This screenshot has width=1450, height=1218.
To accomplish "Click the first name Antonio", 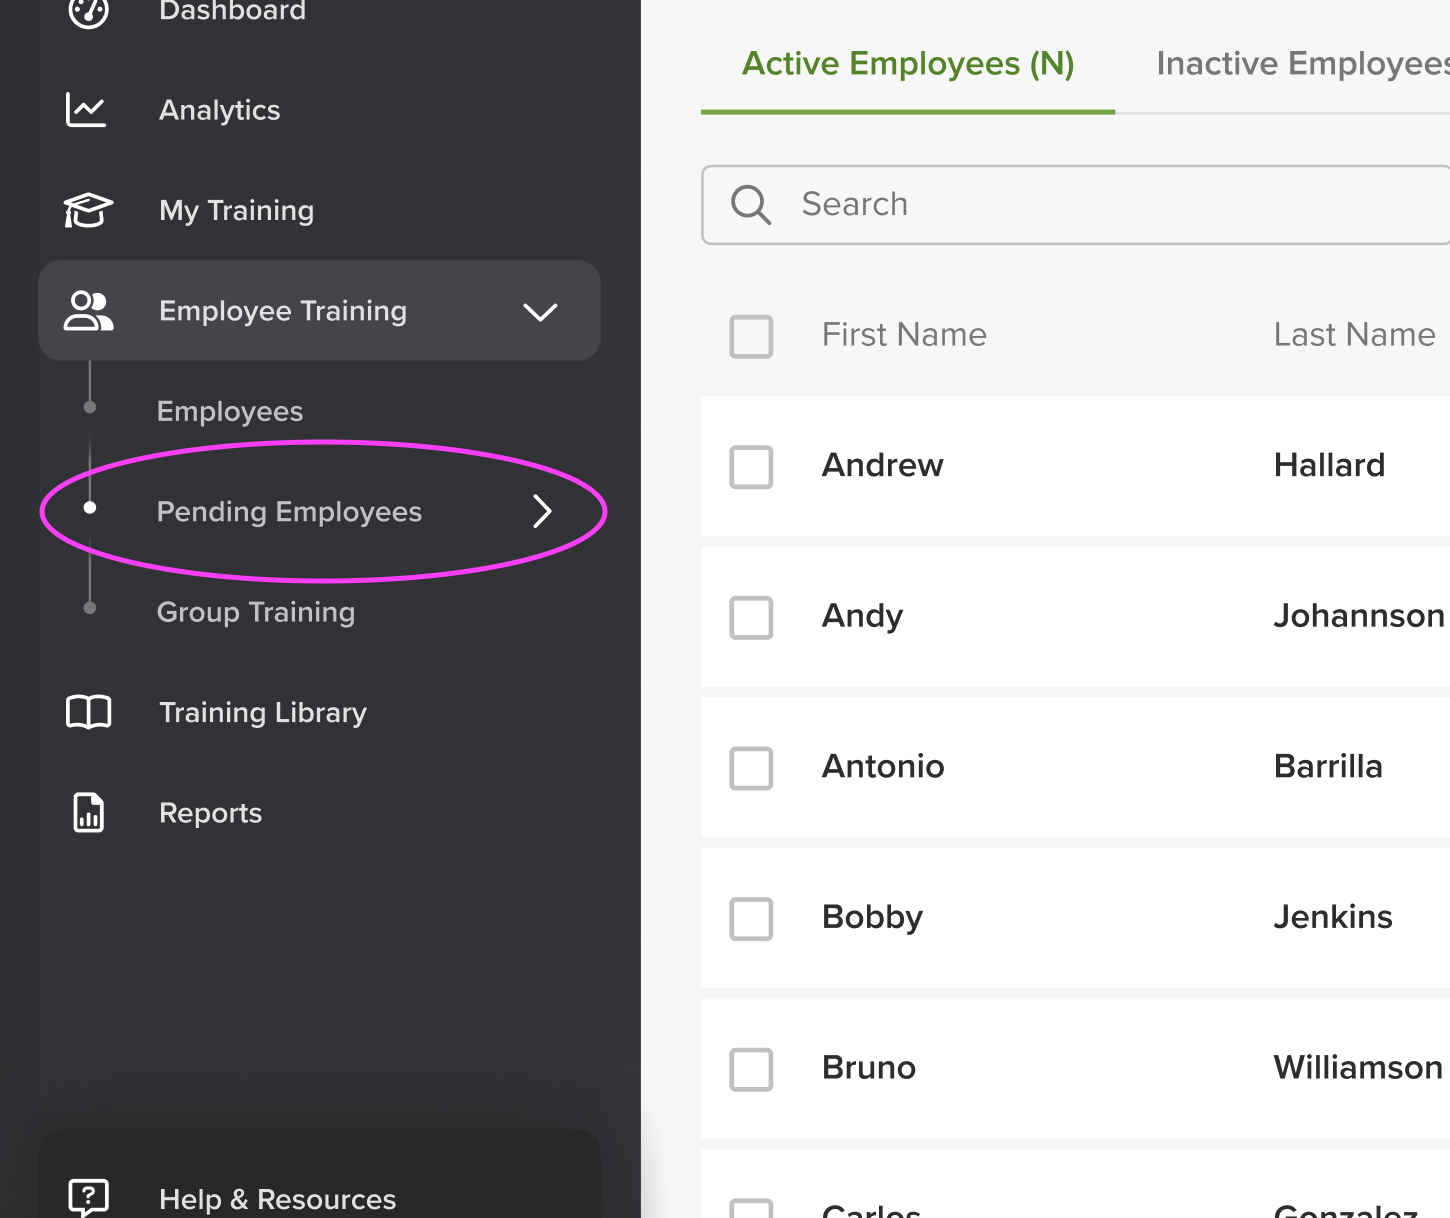I will [883, 766].
